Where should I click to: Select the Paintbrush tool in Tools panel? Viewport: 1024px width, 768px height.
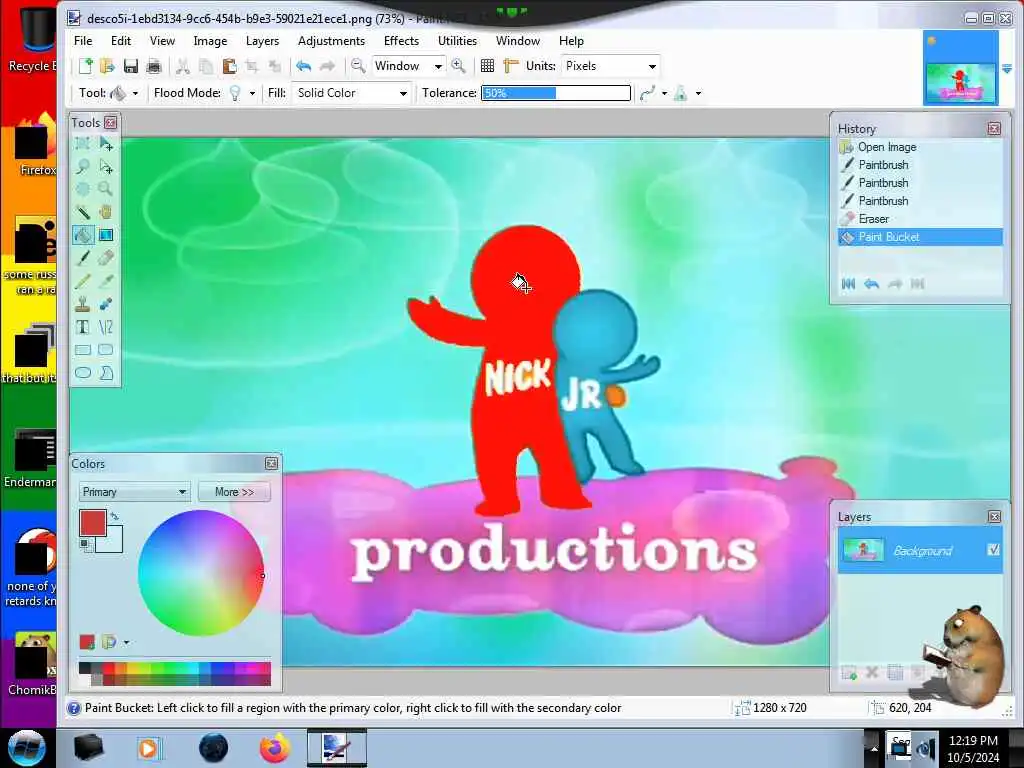pos(82,258)
